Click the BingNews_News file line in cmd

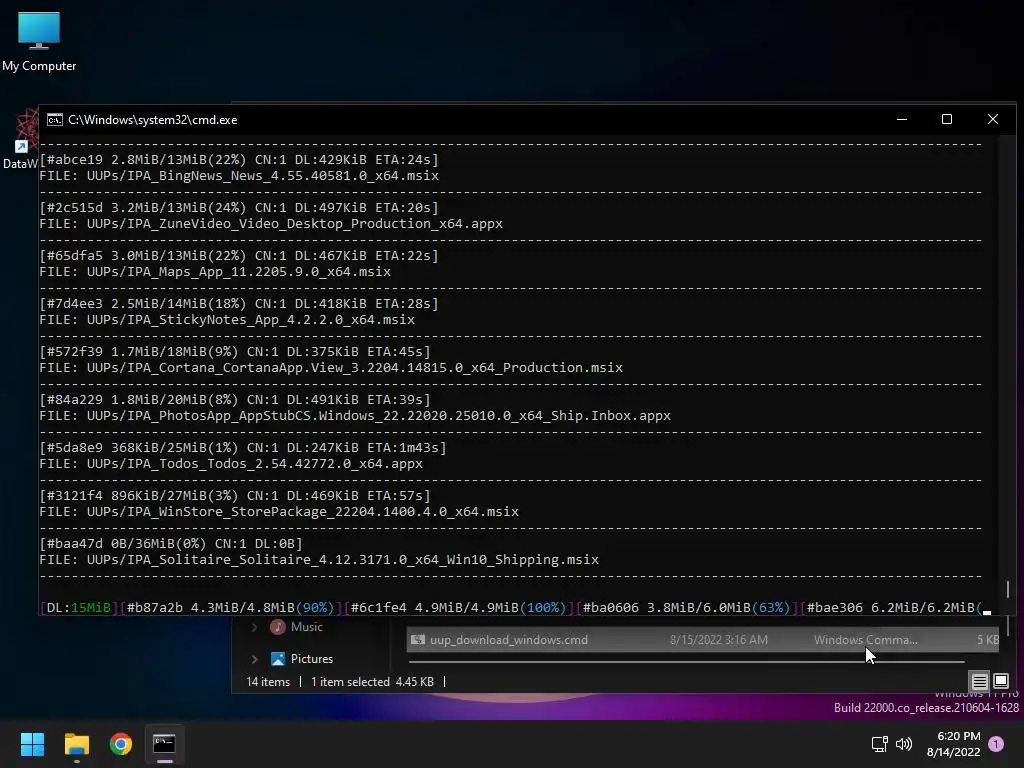point(239,176)
